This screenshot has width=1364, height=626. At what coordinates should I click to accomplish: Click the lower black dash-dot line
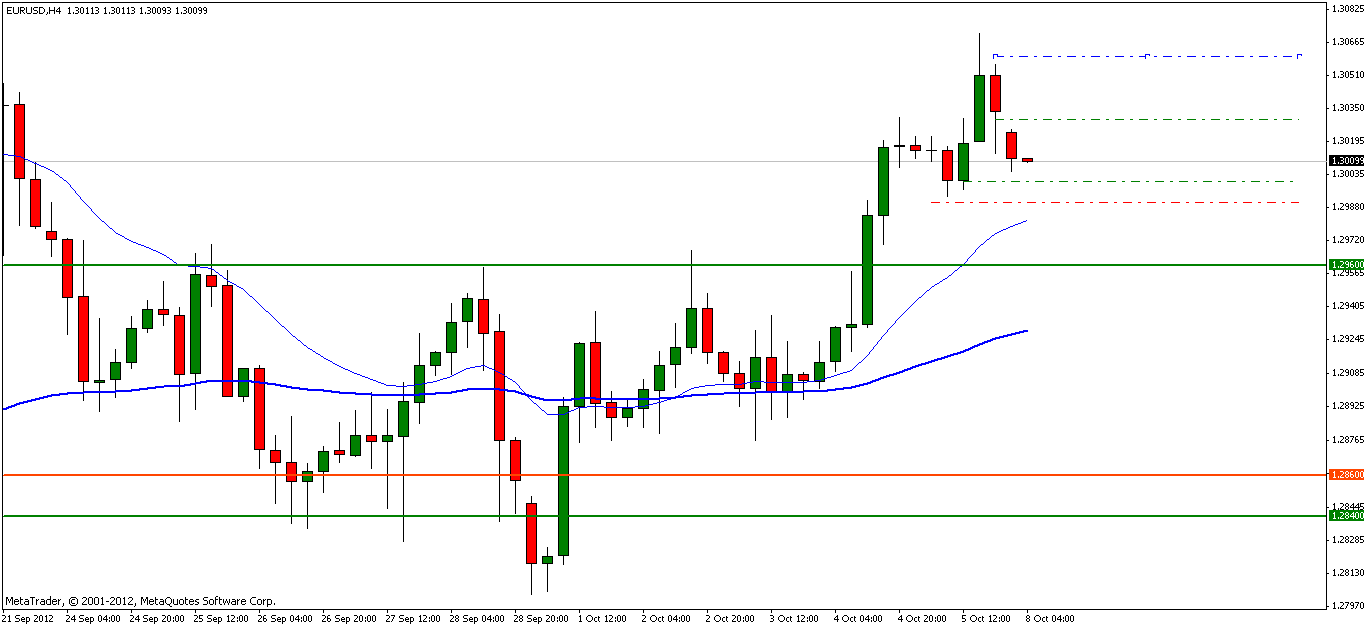tap(1132, 181)
